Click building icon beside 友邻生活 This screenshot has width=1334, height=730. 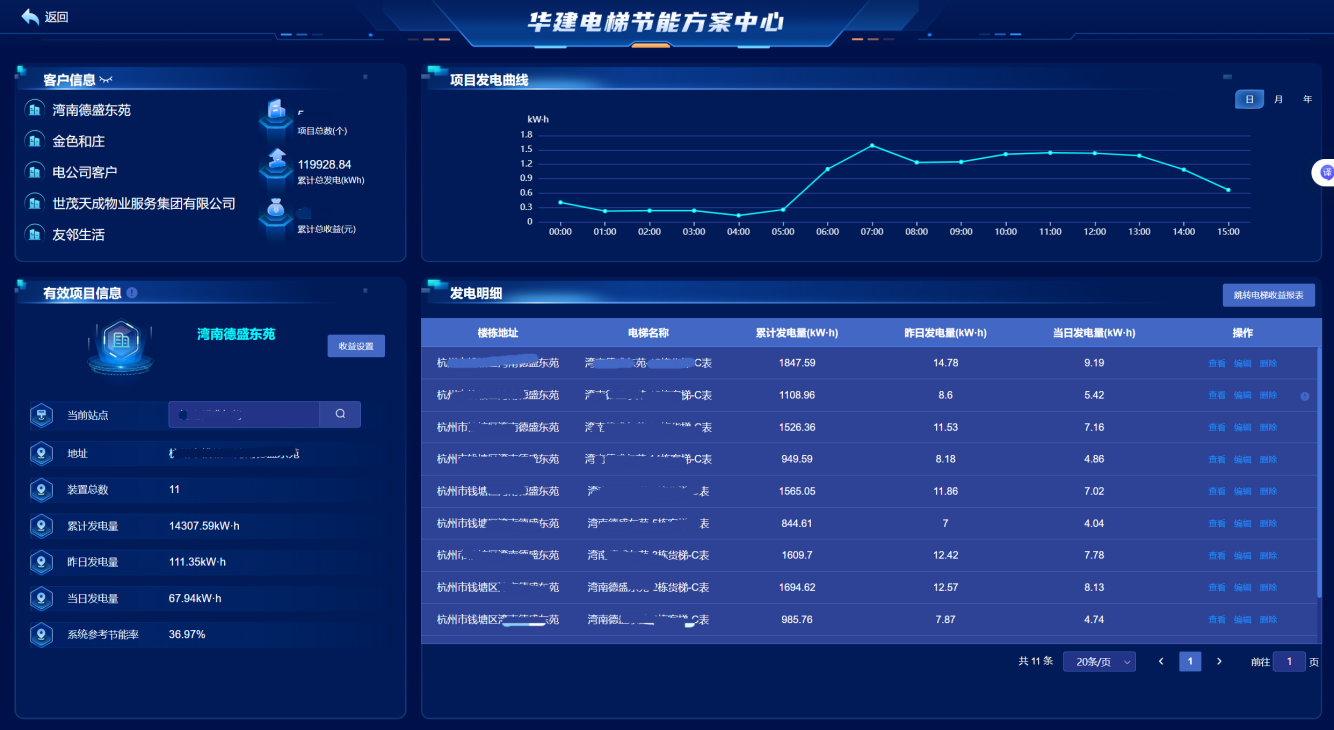[34, 234]
